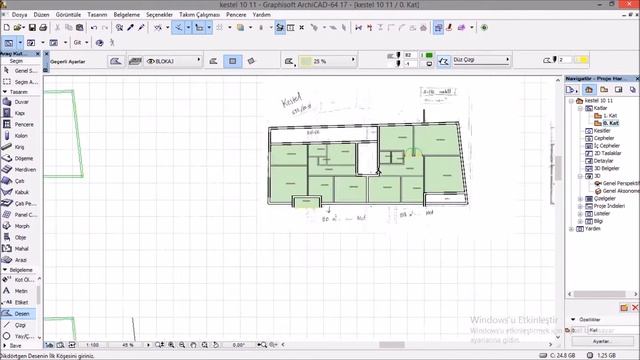Select the Yay/Çember arc tool
Screen dimensions: 640x360
click(x=19, y=336)
